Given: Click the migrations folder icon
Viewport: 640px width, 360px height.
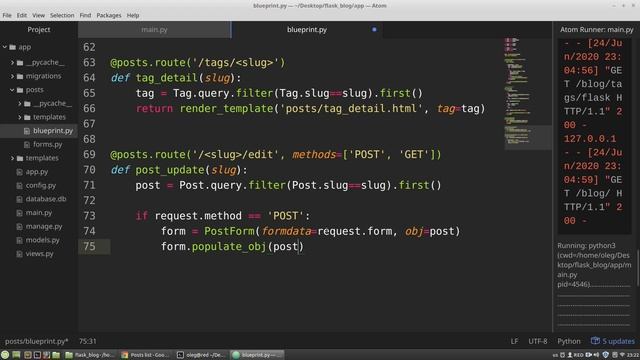Looking at the screenshot, I should tap(20, 76).
